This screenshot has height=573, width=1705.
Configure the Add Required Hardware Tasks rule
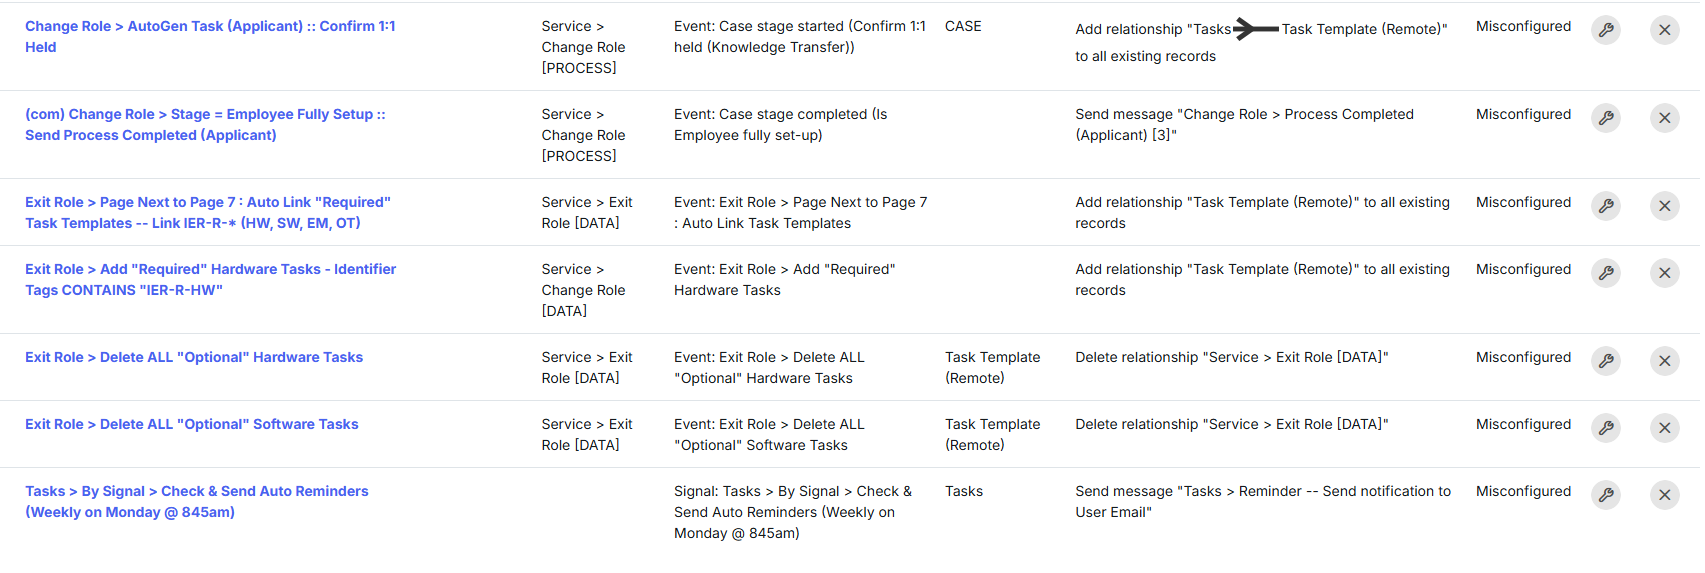pos(1606,273)
